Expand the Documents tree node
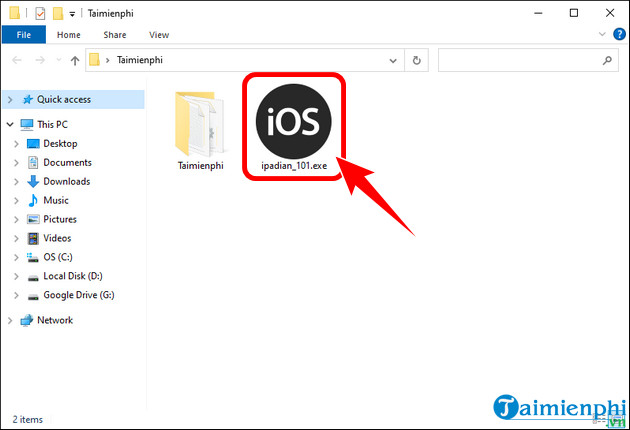 [x=16, y=162]
